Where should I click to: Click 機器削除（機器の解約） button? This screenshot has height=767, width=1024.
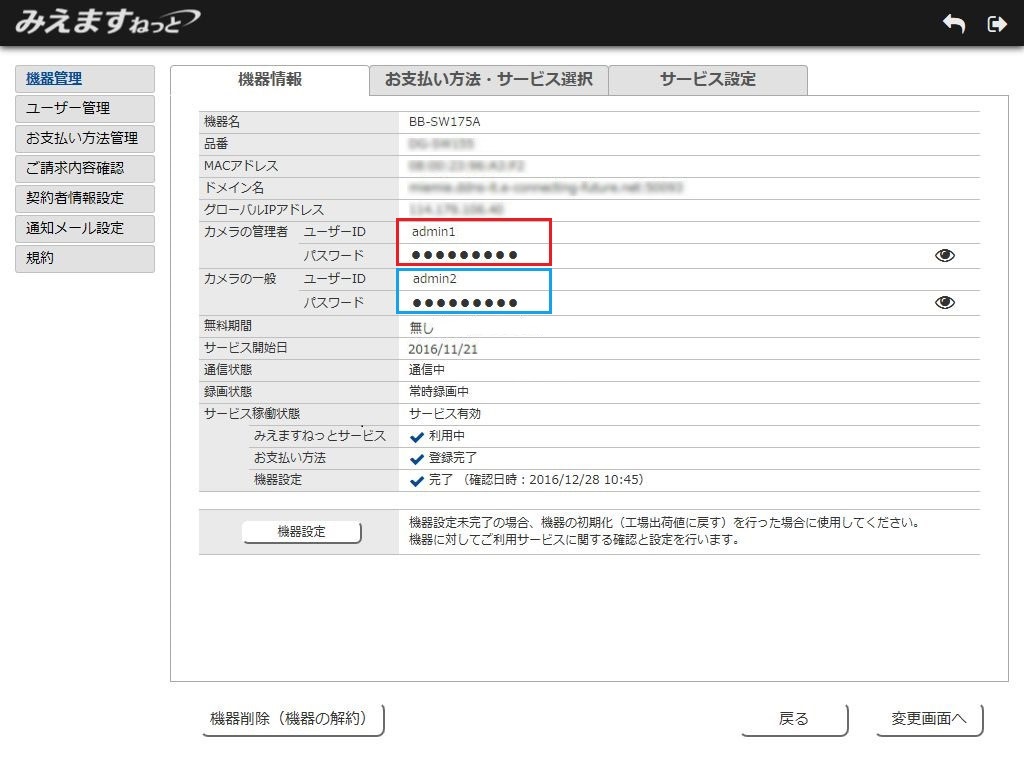(x=293, y=719)
